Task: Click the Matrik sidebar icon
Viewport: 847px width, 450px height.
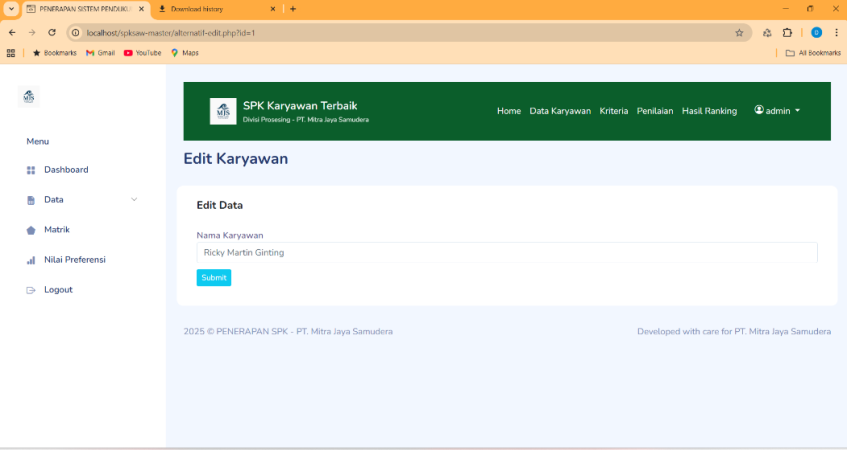Action: 31,230
